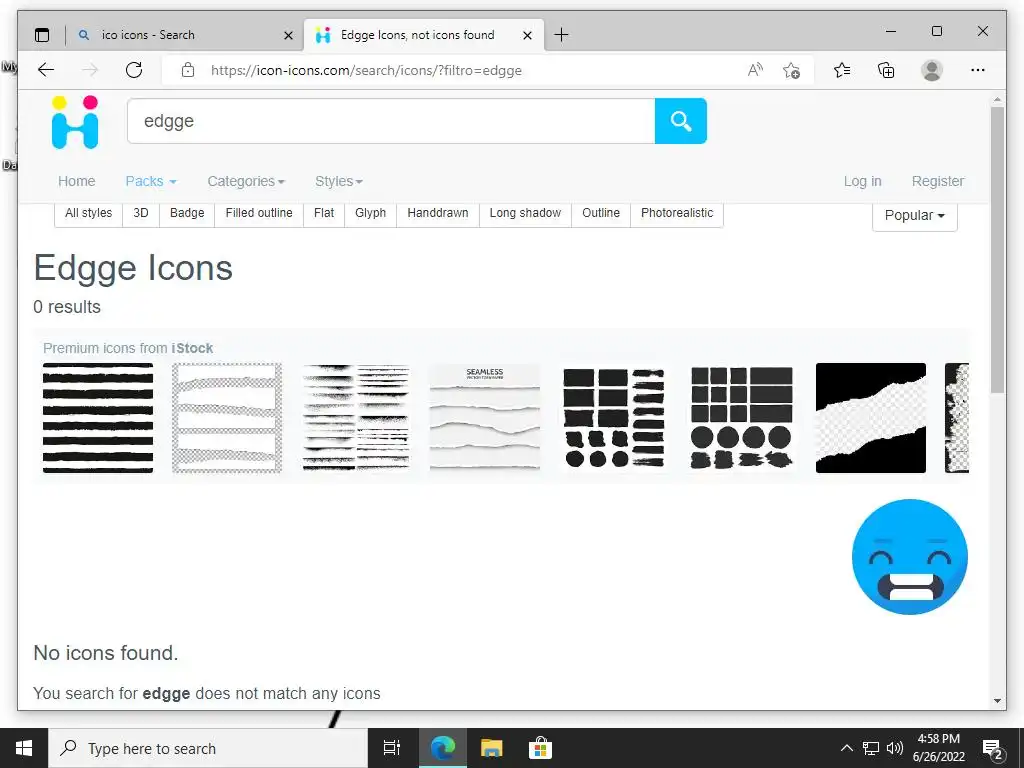Screen dimensions: 1024x768
Task: Open the grid squares and circles thumbnail
Action: (x=742, y=418)
